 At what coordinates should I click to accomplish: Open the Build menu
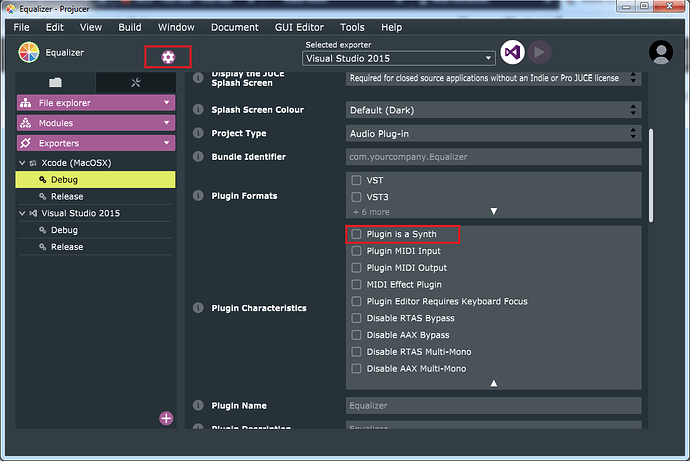pos(130,27)
